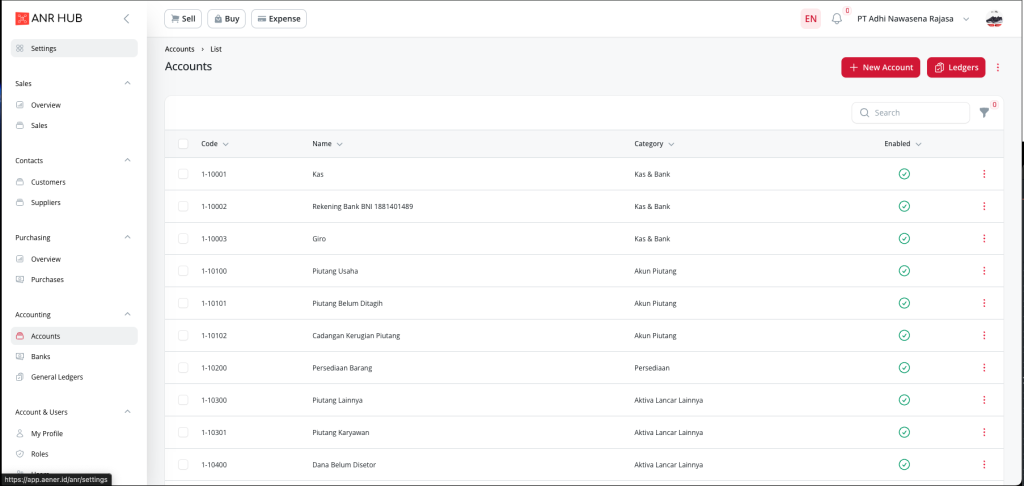Viewport: 1024px width, 486px height.
Task: Click the New Account button
Action: click(880, 67)
